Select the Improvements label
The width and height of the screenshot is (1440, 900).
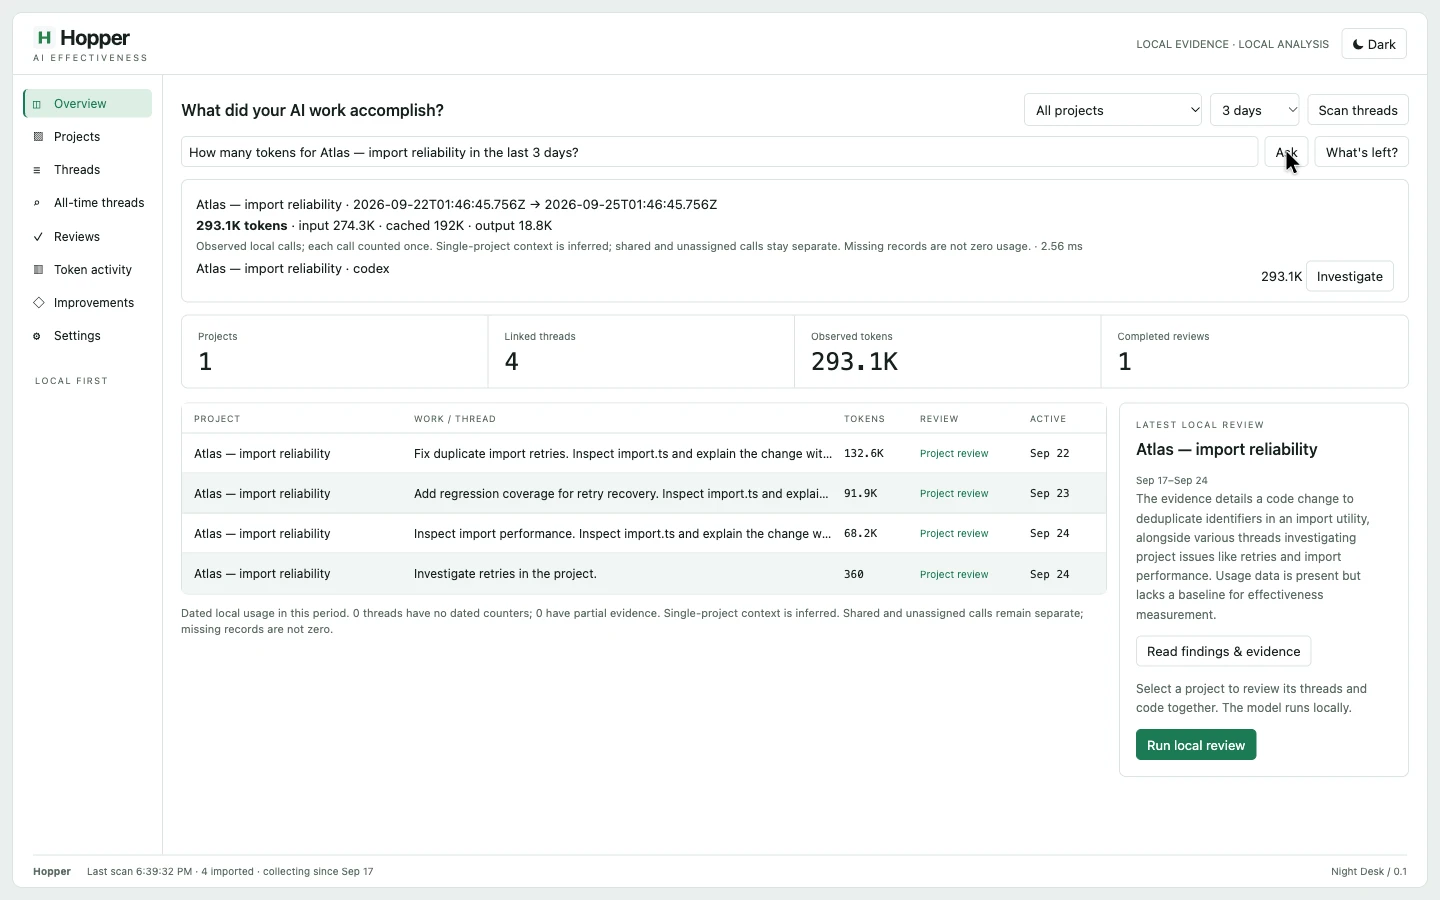(x=94, y=303)
